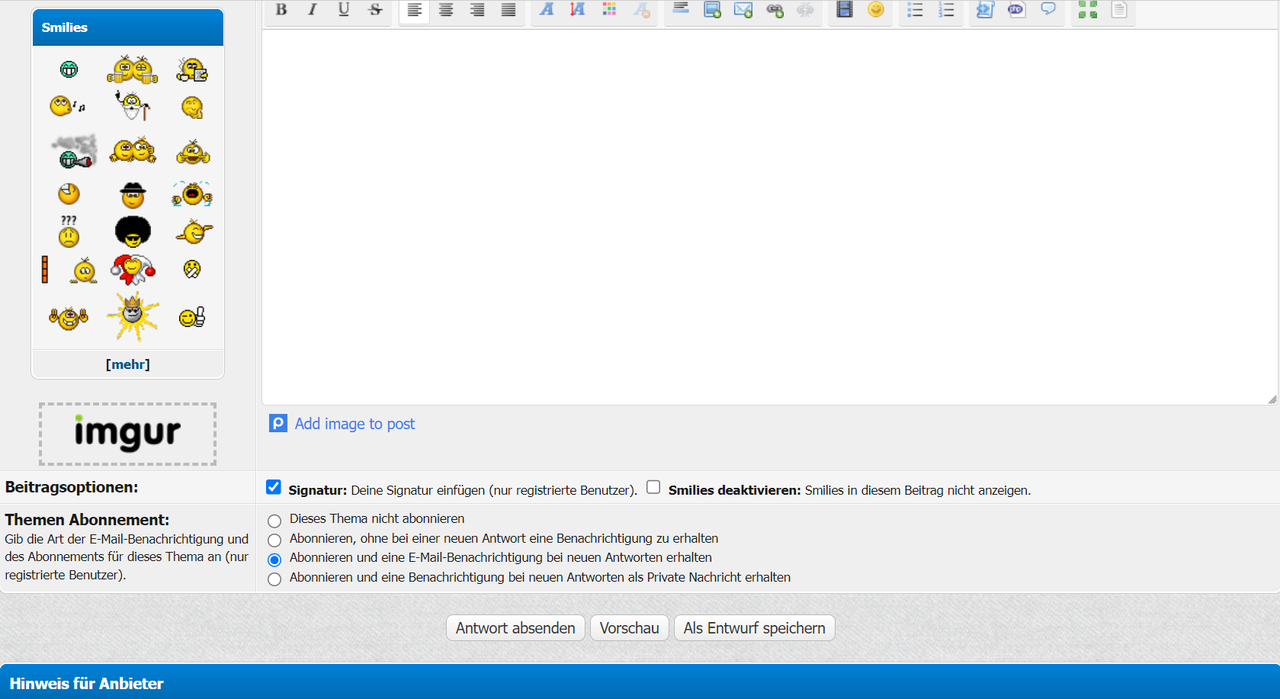Image resolution: width=1280 pixels, height=699 pixels.
Task: Insert an email link
Action: coord(743,10)
